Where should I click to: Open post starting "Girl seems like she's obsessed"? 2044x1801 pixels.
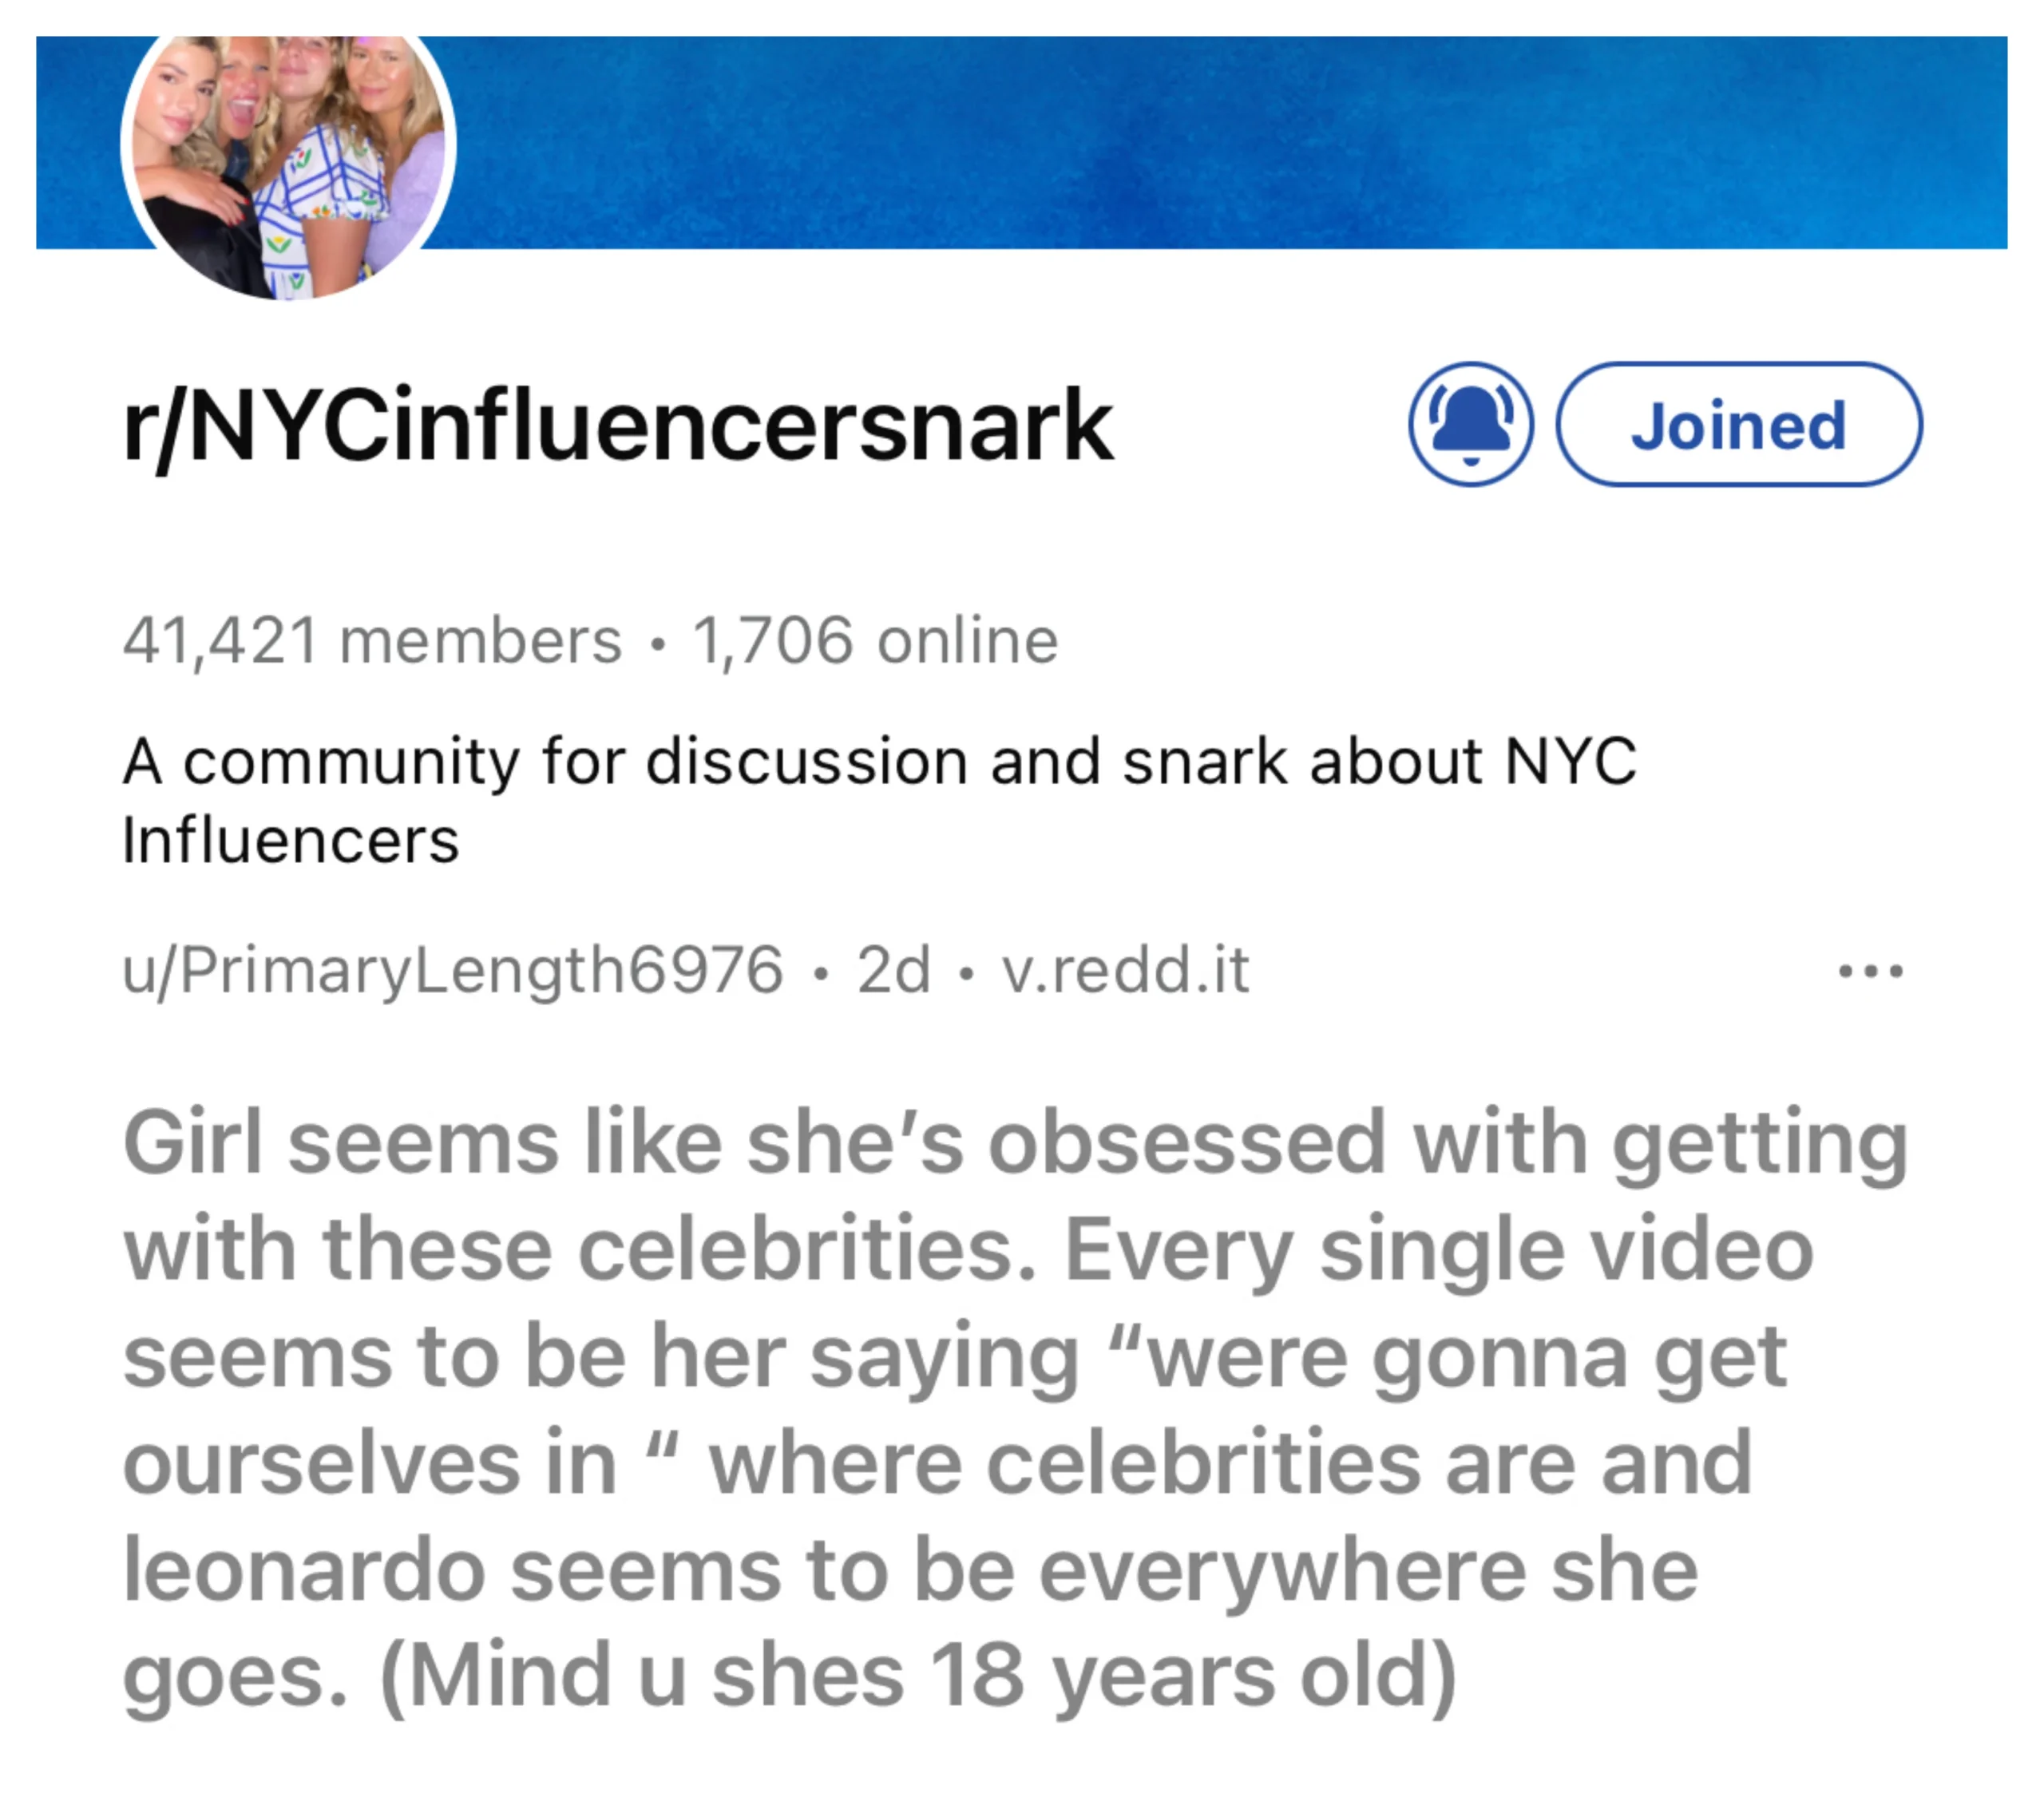(x=1015, y=1143)
